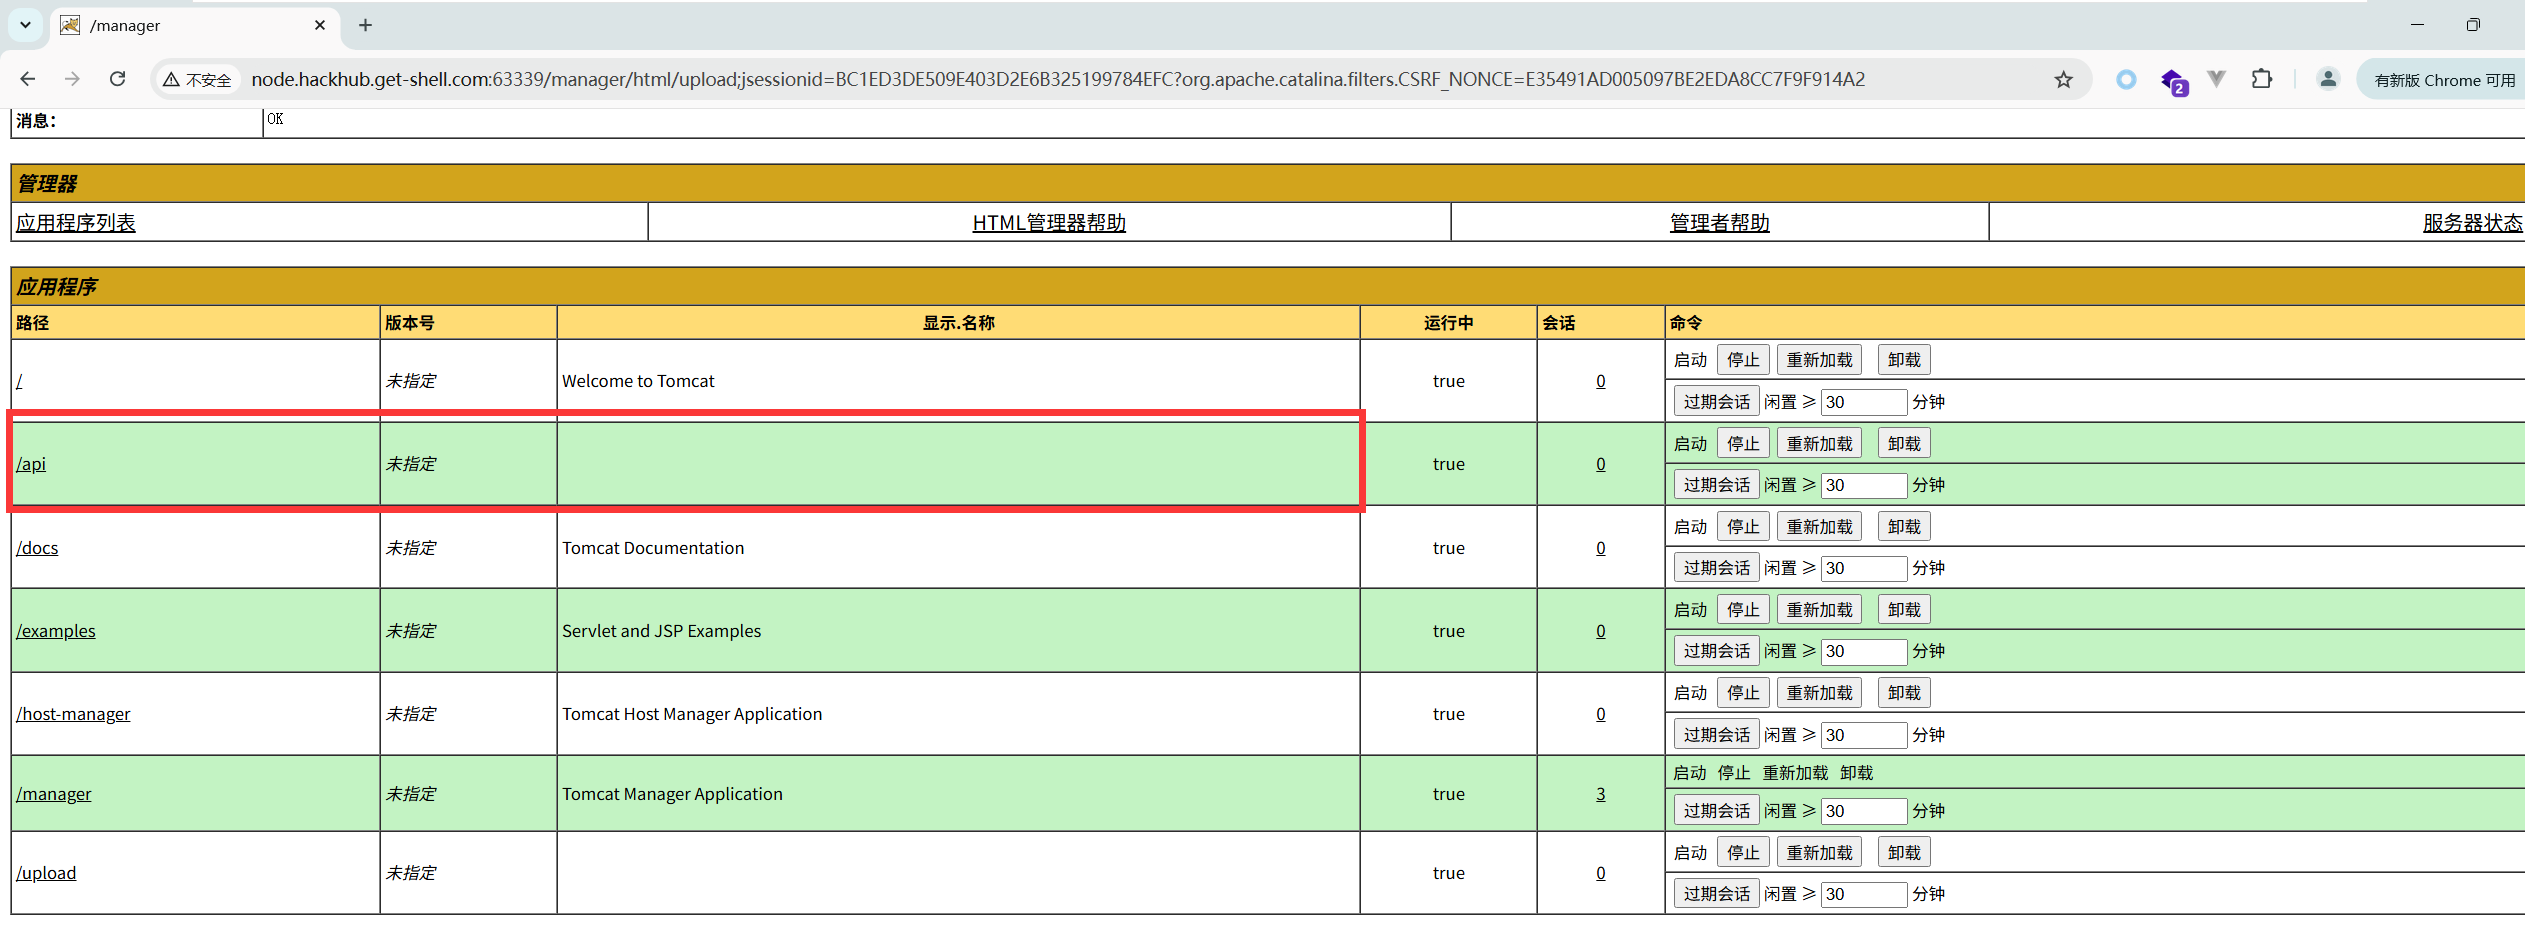Click 过期会话 button in the /host-manager row
Viewport: 2525px width, 927px height.
coord(1716,733)
